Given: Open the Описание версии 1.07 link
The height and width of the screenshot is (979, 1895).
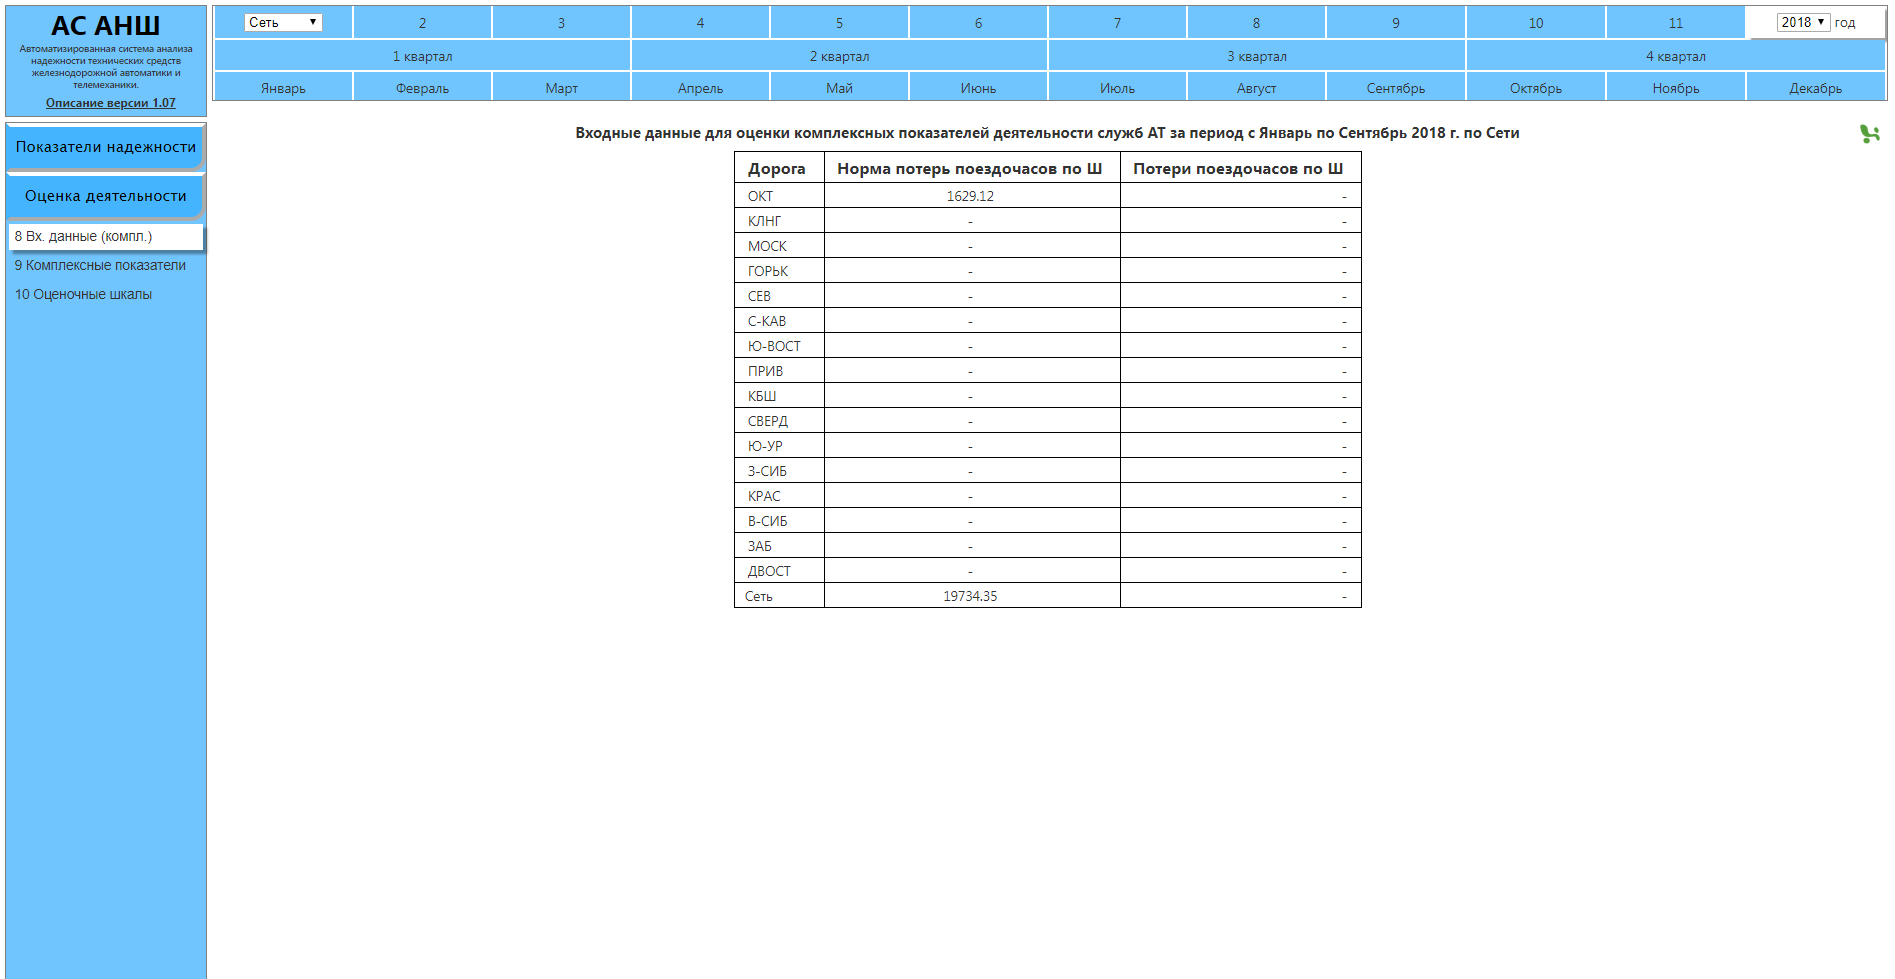Looking at the screenshot, I should click(x=110, y=103).
